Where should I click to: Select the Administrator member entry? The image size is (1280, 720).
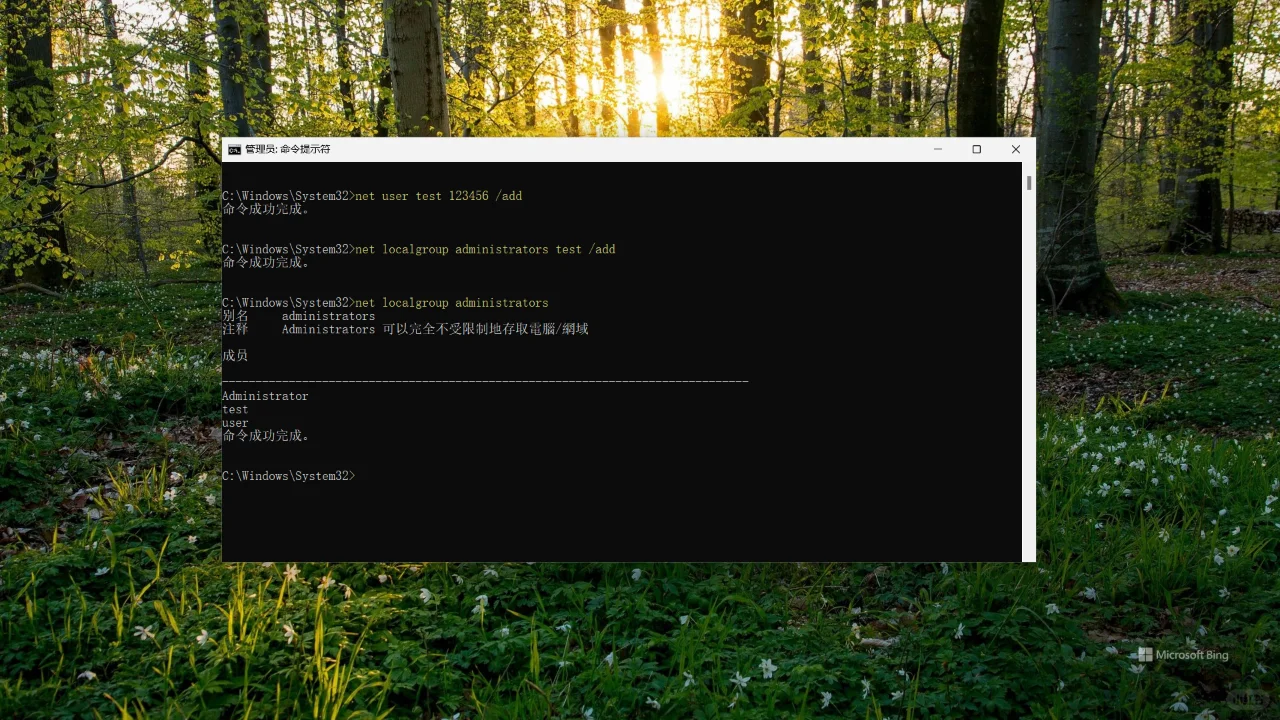(265, 396)
